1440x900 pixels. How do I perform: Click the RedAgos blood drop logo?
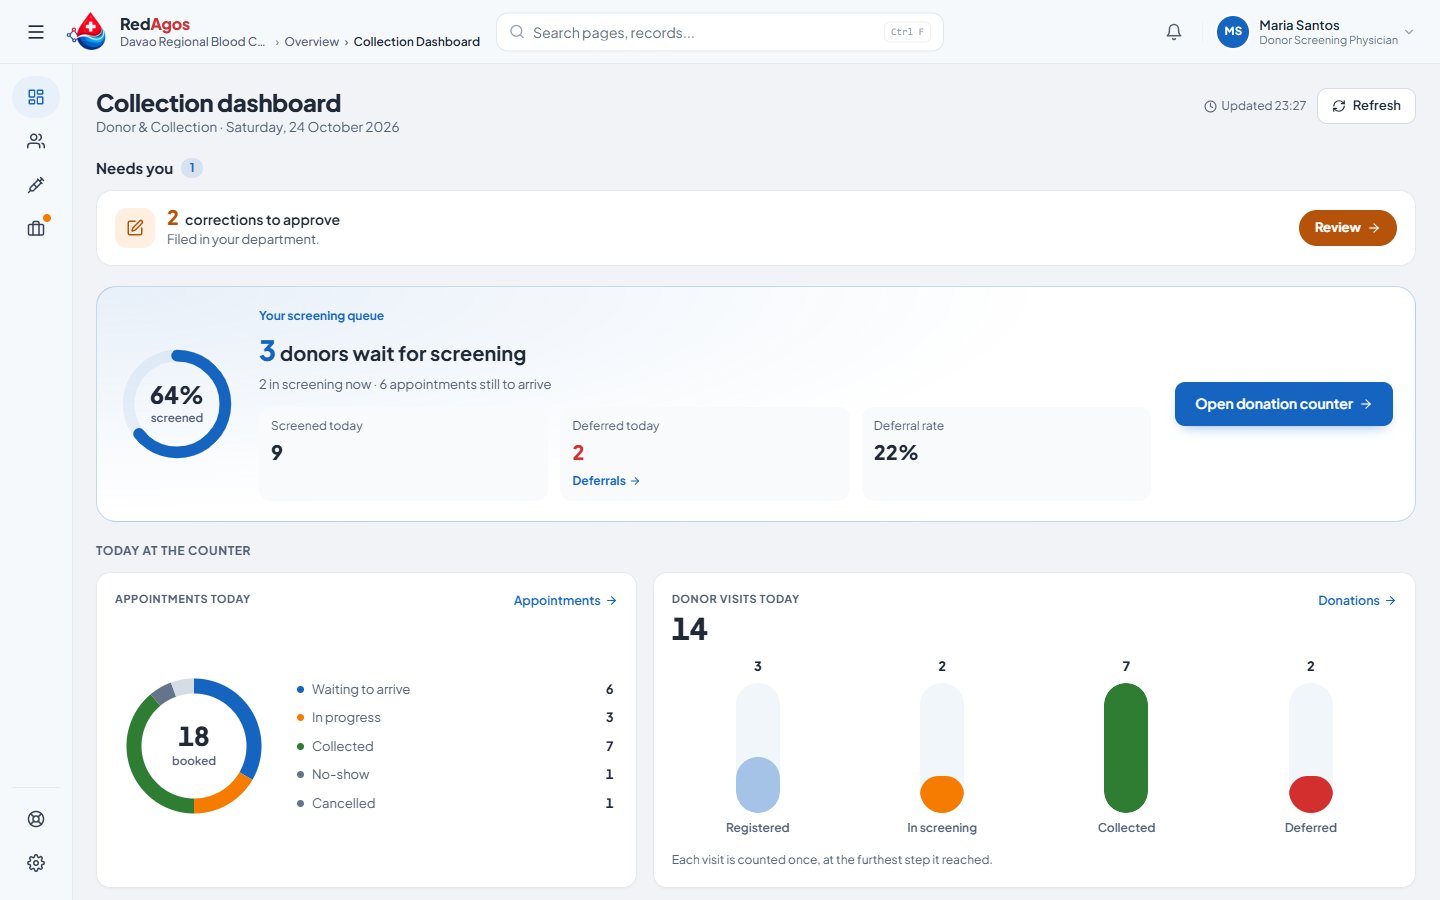click(x=89, y=32)
